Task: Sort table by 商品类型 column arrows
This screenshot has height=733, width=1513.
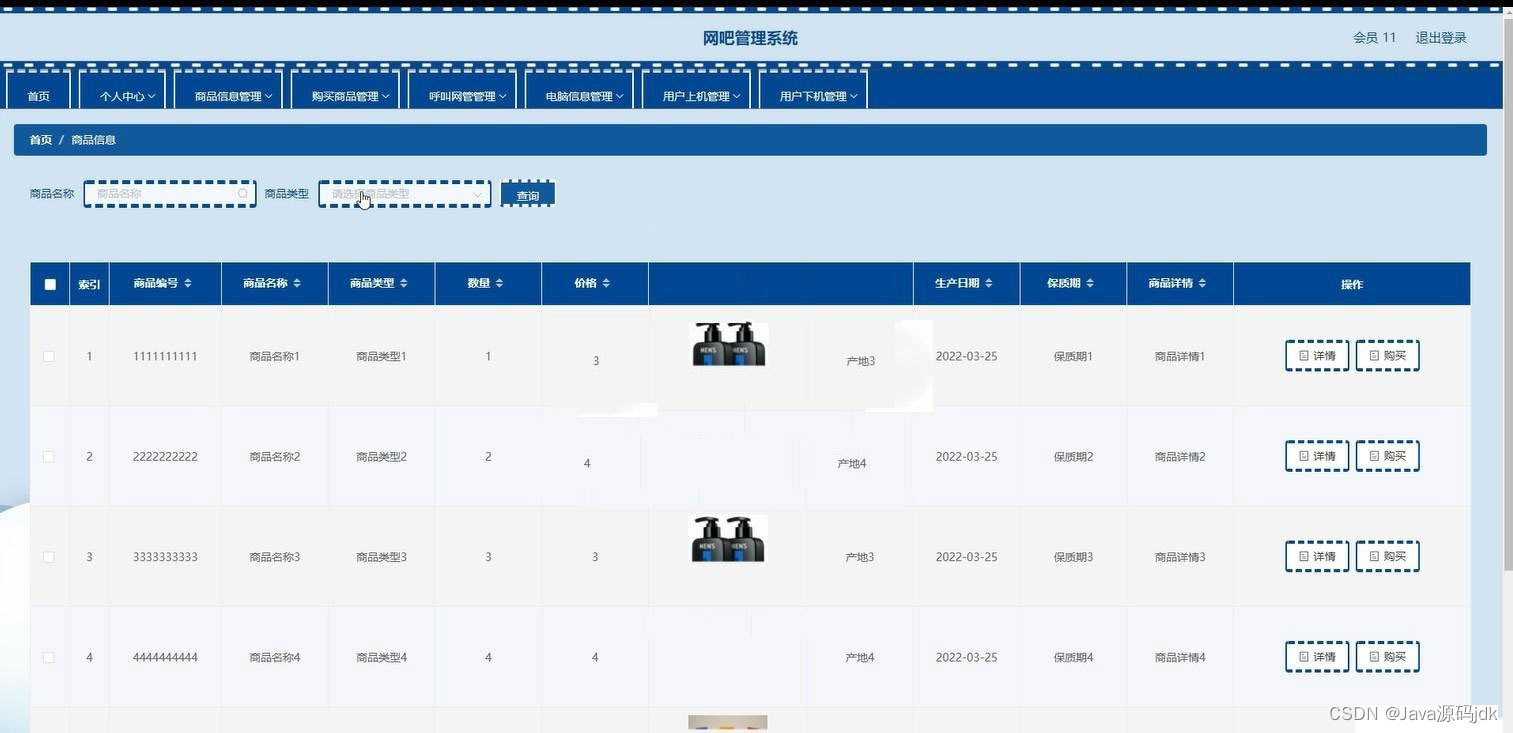Action: tap(403, 284)
